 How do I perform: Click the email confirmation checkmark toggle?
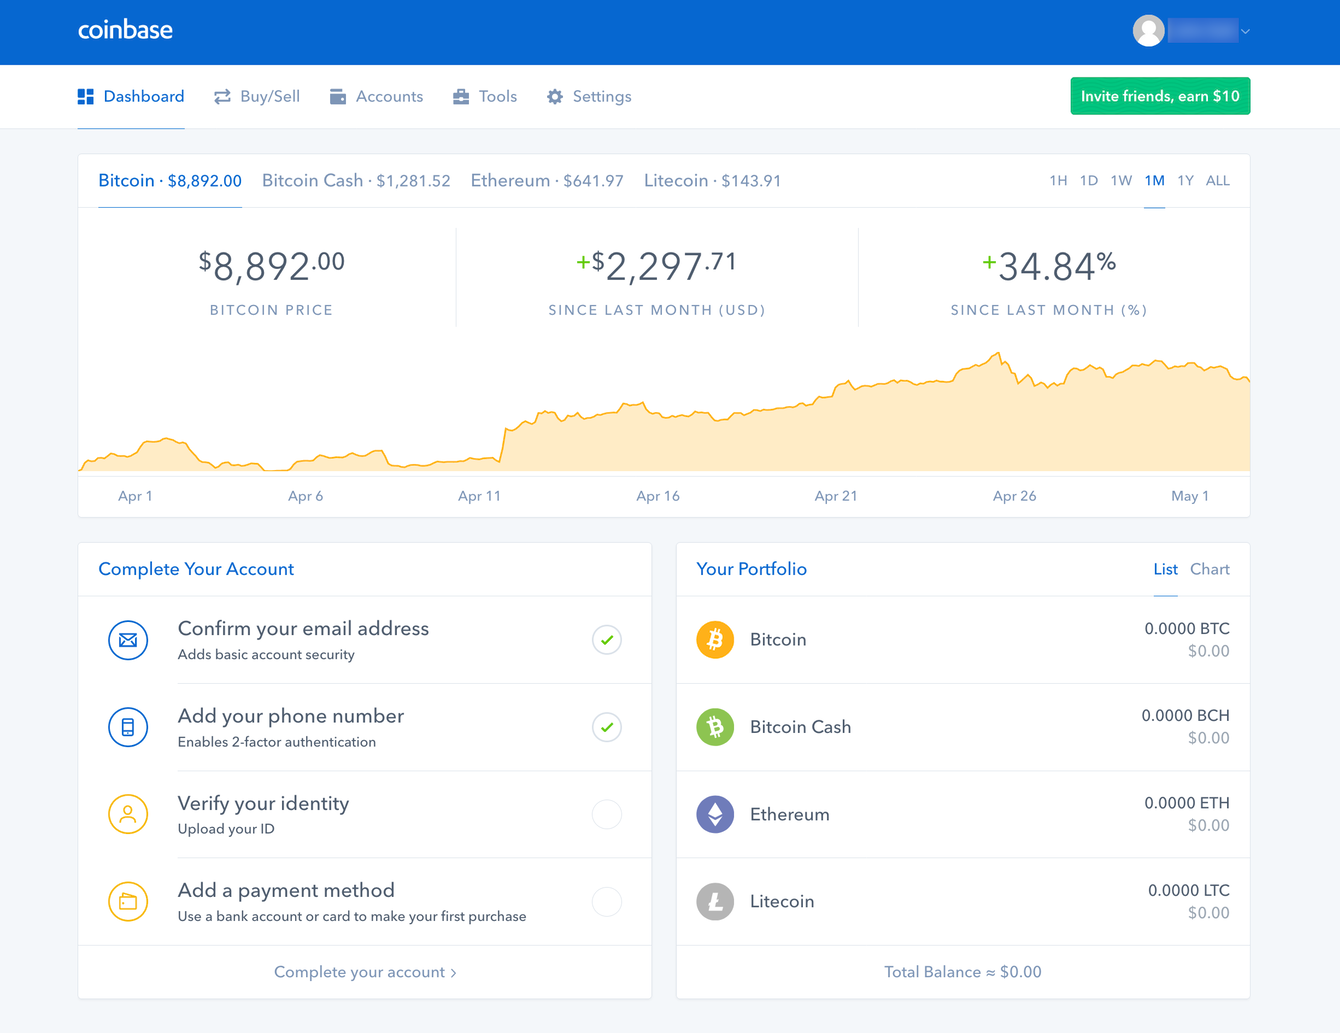click(x=607, y=640)
